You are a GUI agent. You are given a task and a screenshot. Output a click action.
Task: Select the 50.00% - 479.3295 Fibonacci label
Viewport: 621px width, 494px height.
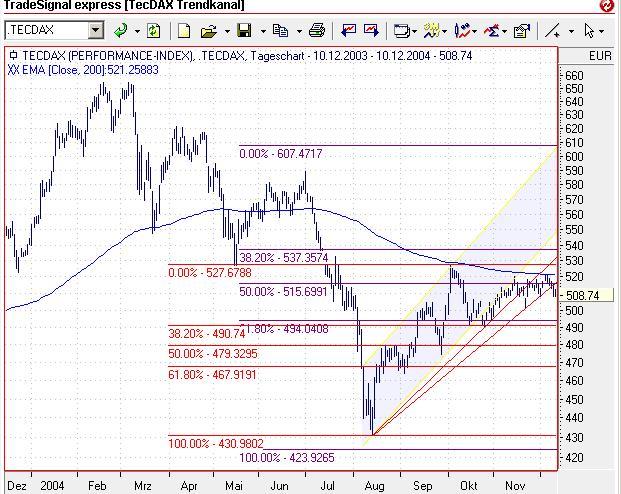pos(213,353)
